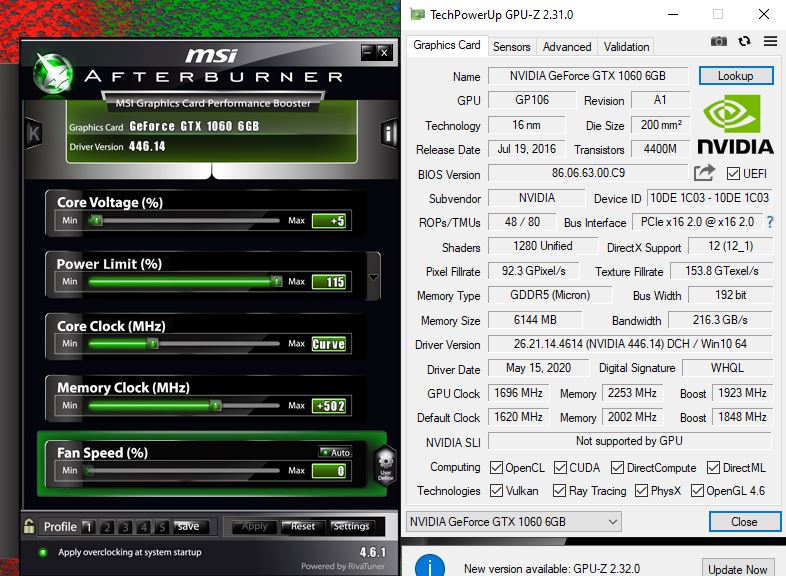Click the Device ID value field
This screenshot has height=576, width=786.
709,198
